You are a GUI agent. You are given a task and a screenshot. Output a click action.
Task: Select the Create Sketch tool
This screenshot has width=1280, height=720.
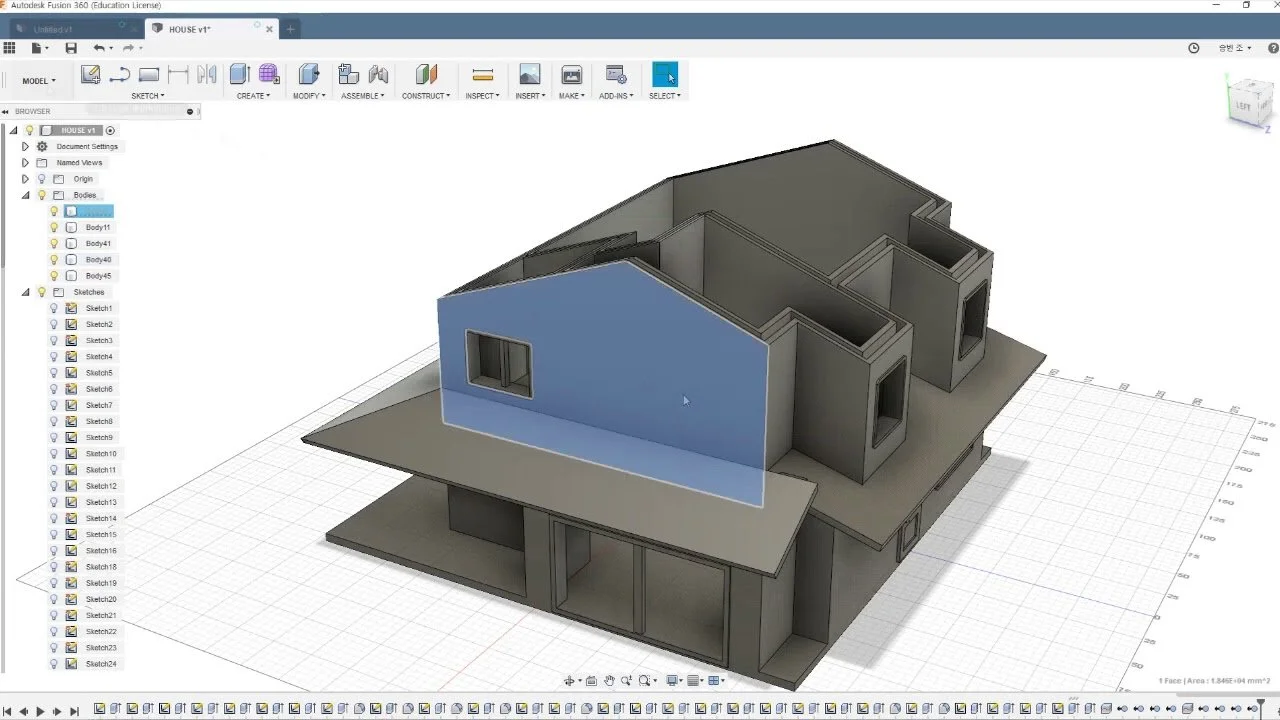(x=91, y=74)
